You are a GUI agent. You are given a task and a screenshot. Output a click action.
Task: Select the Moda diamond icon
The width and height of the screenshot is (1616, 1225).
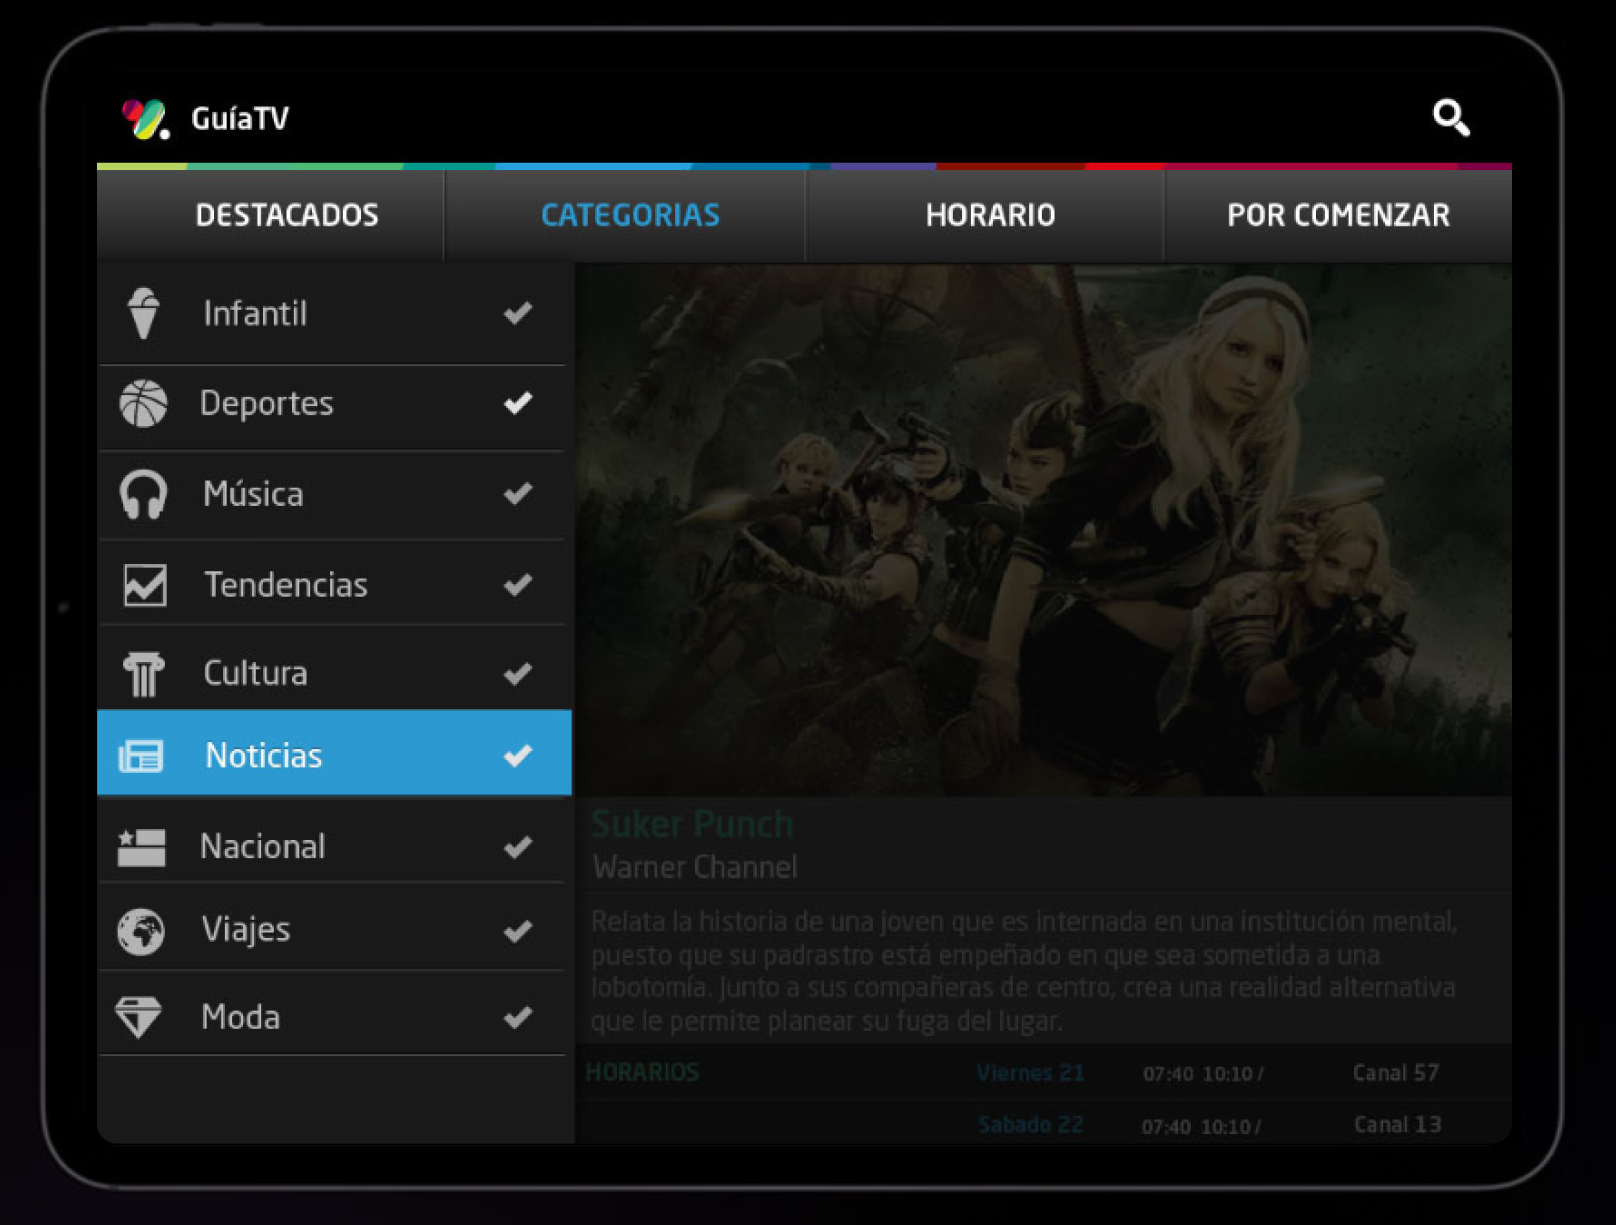(139, 1017)
